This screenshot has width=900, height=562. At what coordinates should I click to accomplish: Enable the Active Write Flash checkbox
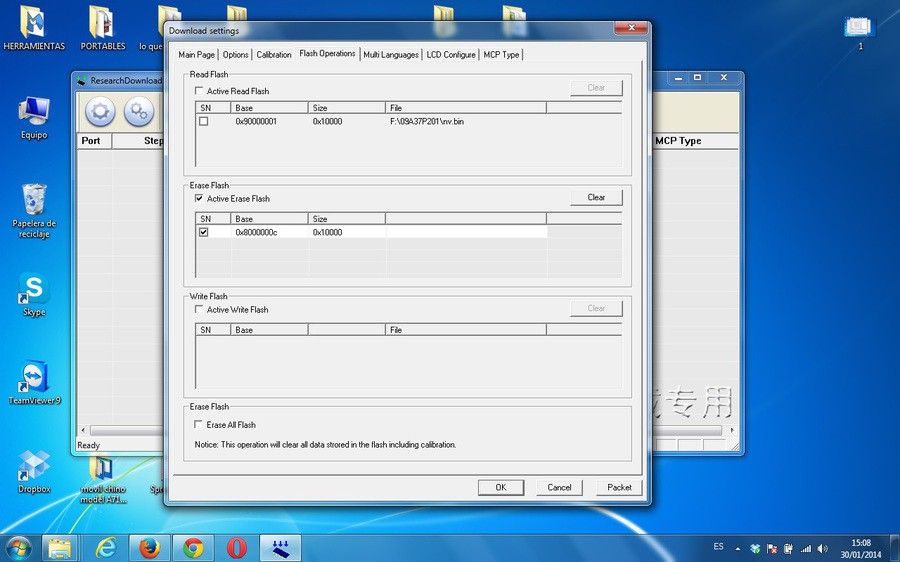coord(199,309)
